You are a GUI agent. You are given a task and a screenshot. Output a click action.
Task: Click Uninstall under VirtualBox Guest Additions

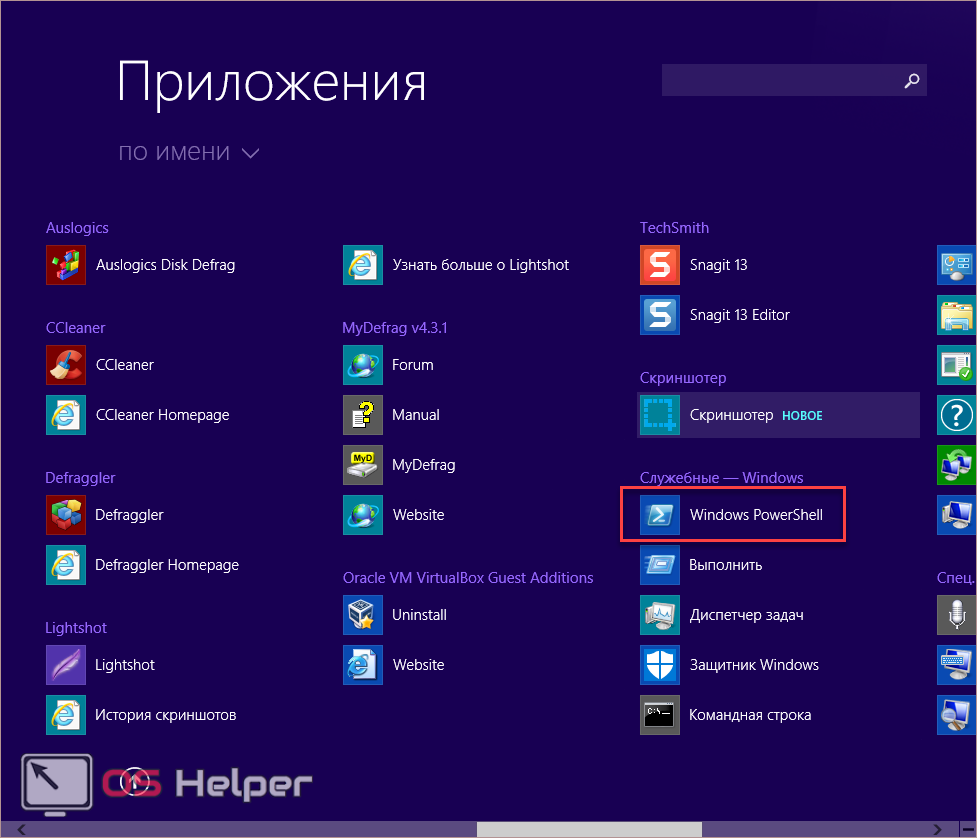point(419,615)
